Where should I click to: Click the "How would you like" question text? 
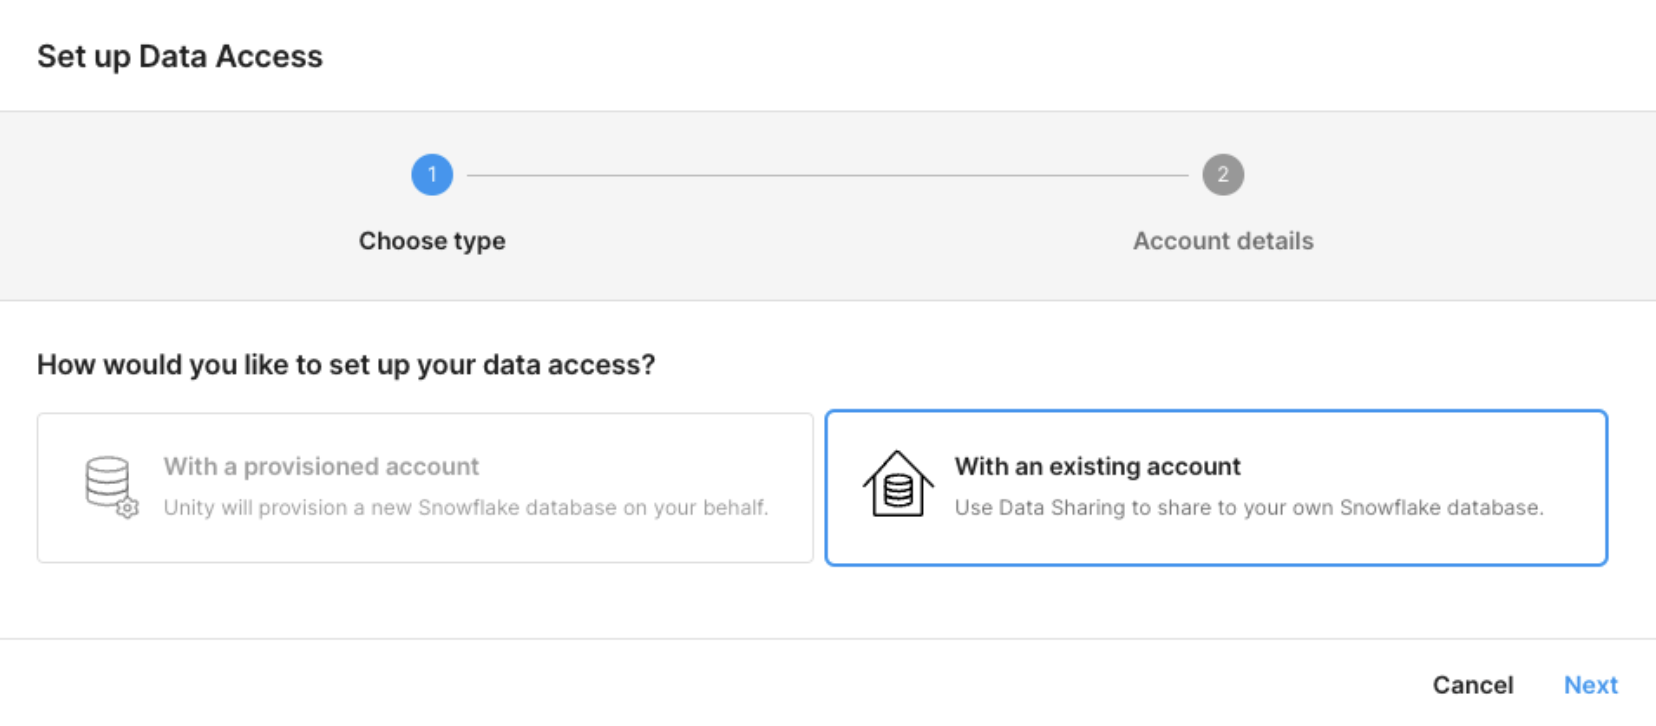click(x=346, y=365)
